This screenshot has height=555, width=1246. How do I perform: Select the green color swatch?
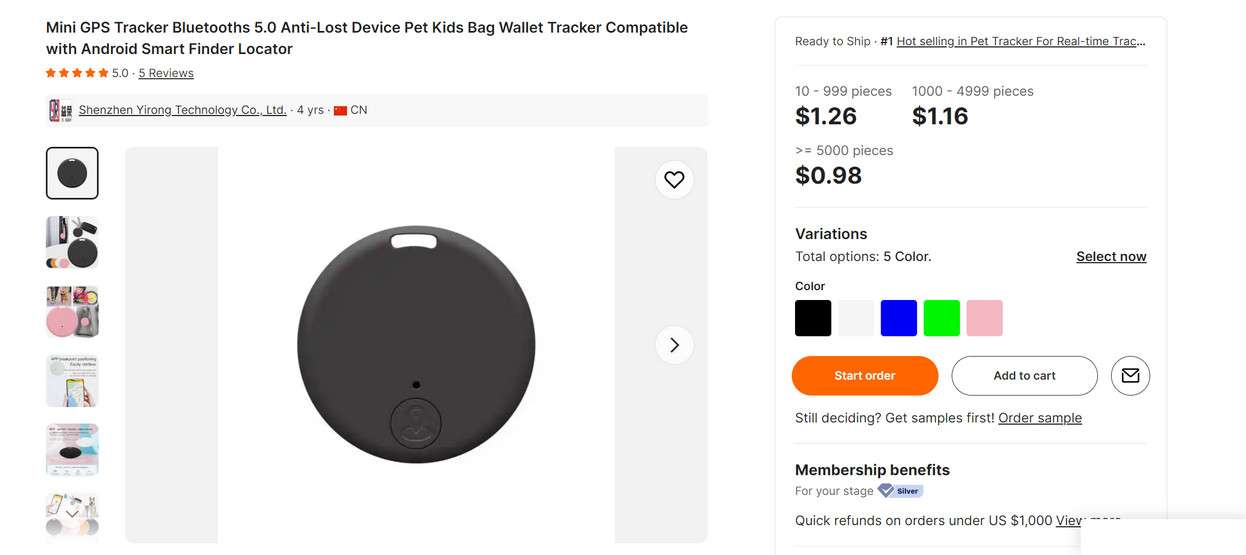942,318
